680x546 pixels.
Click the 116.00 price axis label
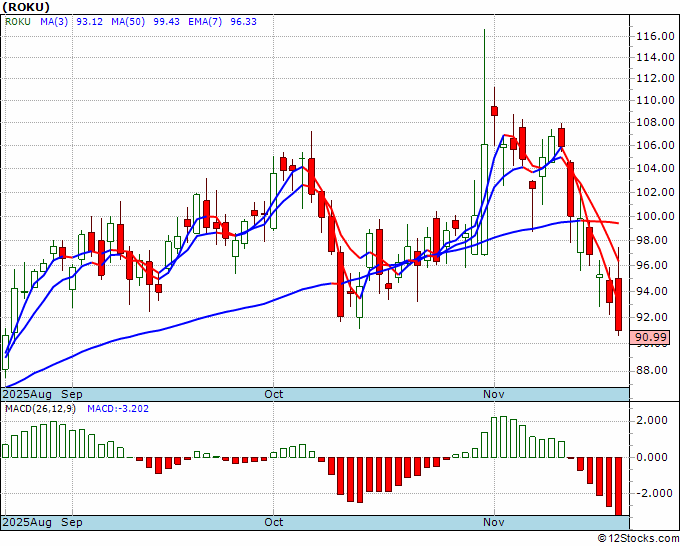(x=655, y=36)
